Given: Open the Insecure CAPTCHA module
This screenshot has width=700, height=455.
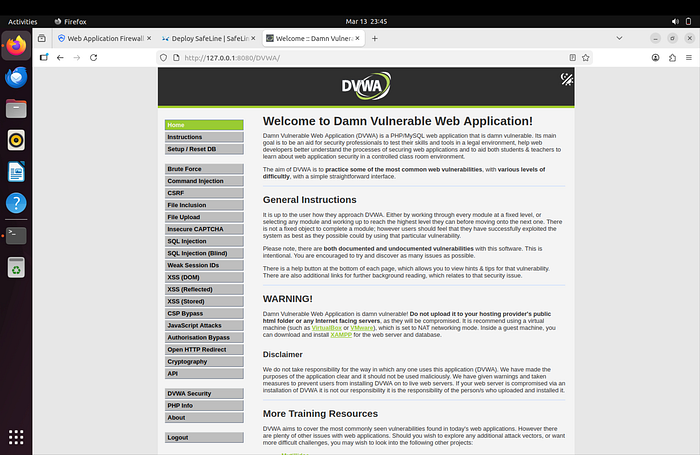Looking at the screenshot, I should pyautogui.click(x=204, y=229).
